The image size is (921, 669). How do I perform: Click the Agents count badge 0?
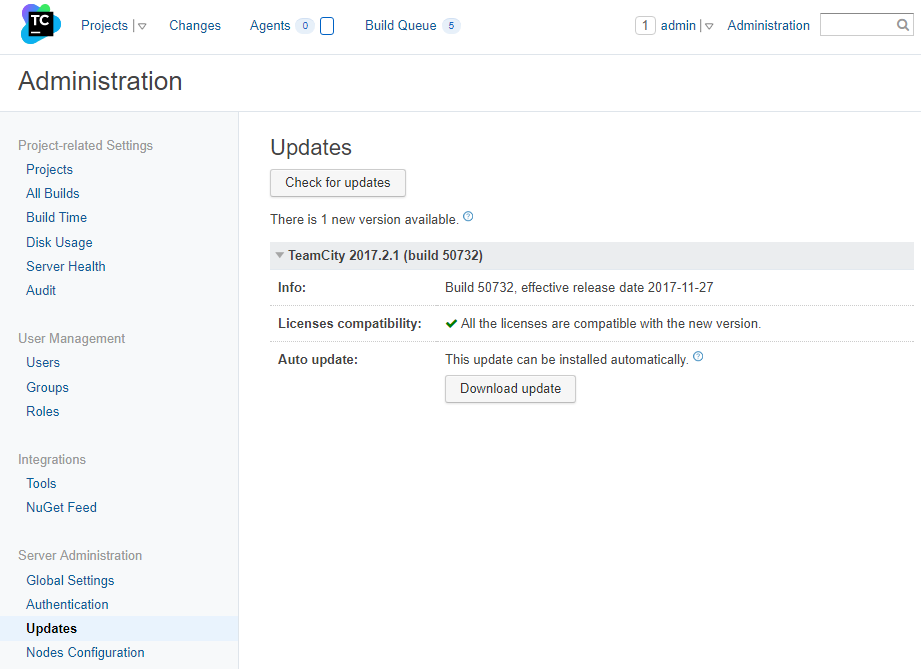coord(305,26)
